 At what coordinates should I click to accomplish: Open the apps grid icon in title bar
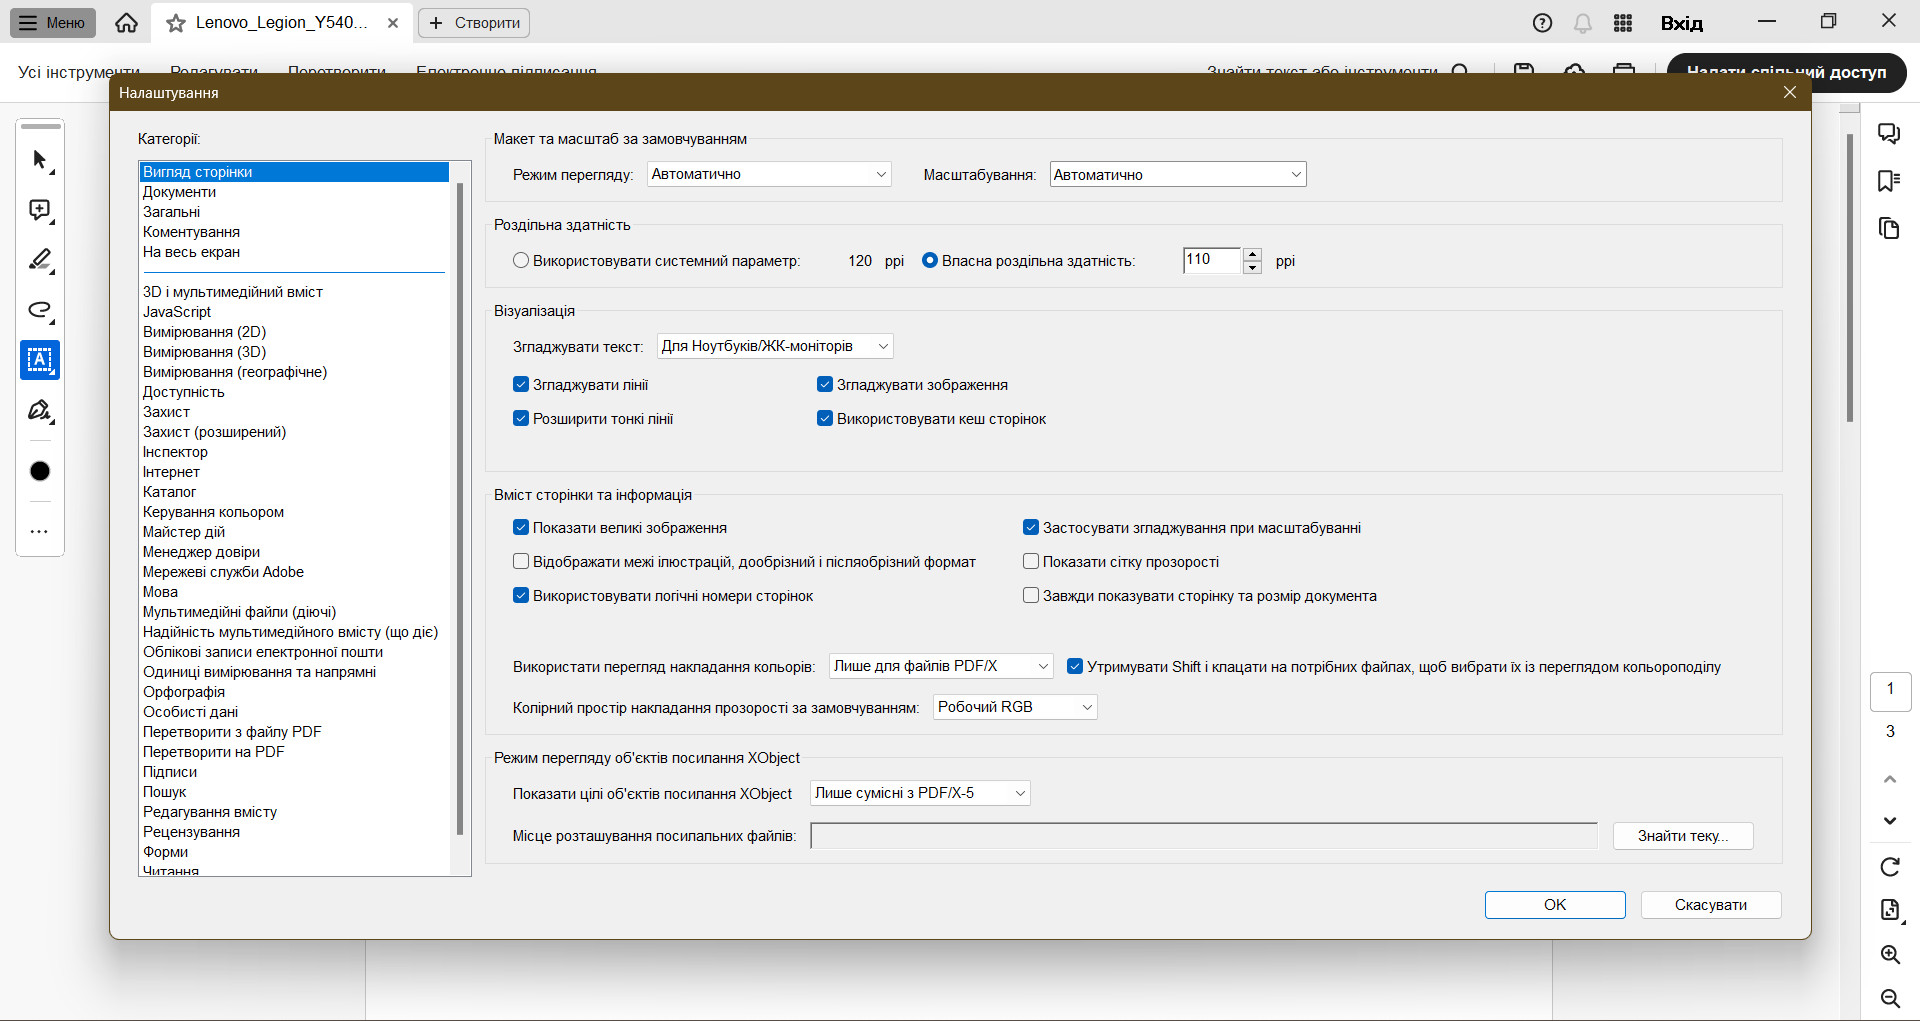[x=1623, y=23]
